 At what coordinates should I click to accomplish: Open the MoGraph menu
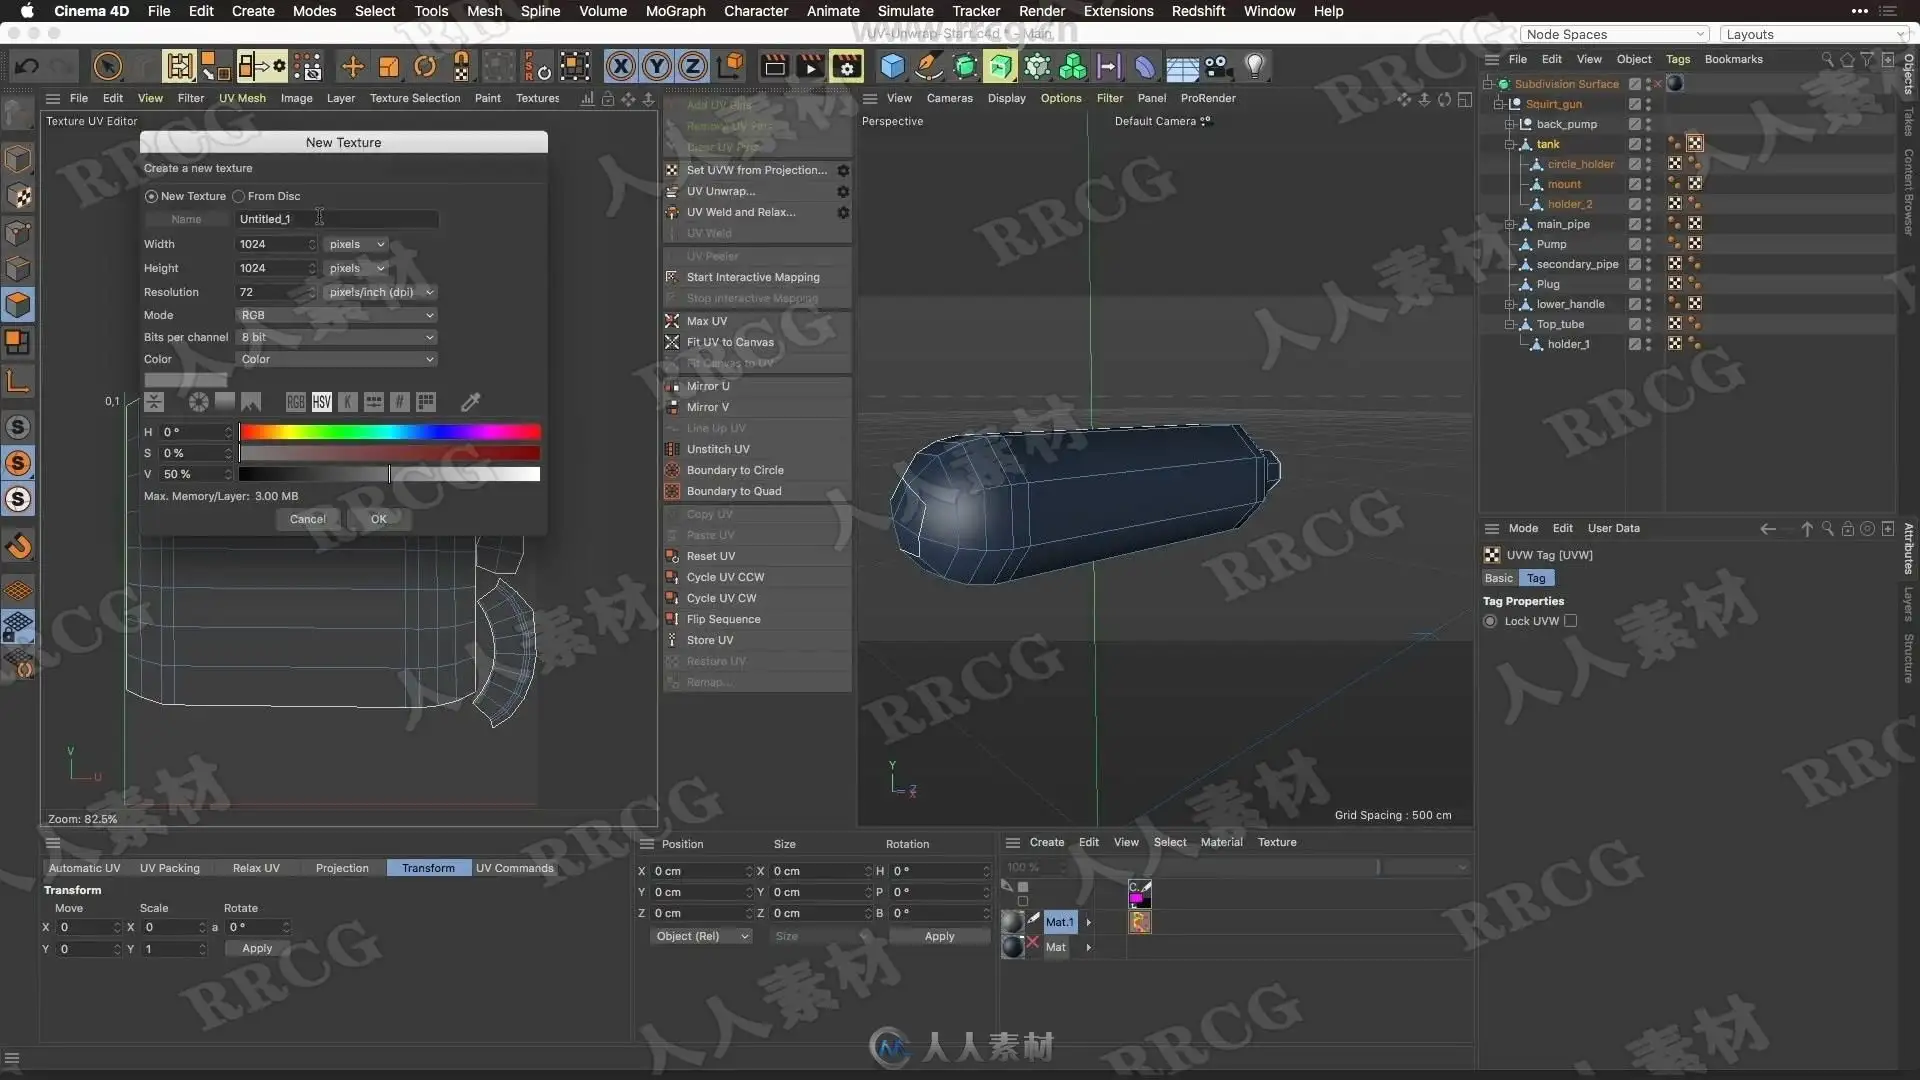675,11
